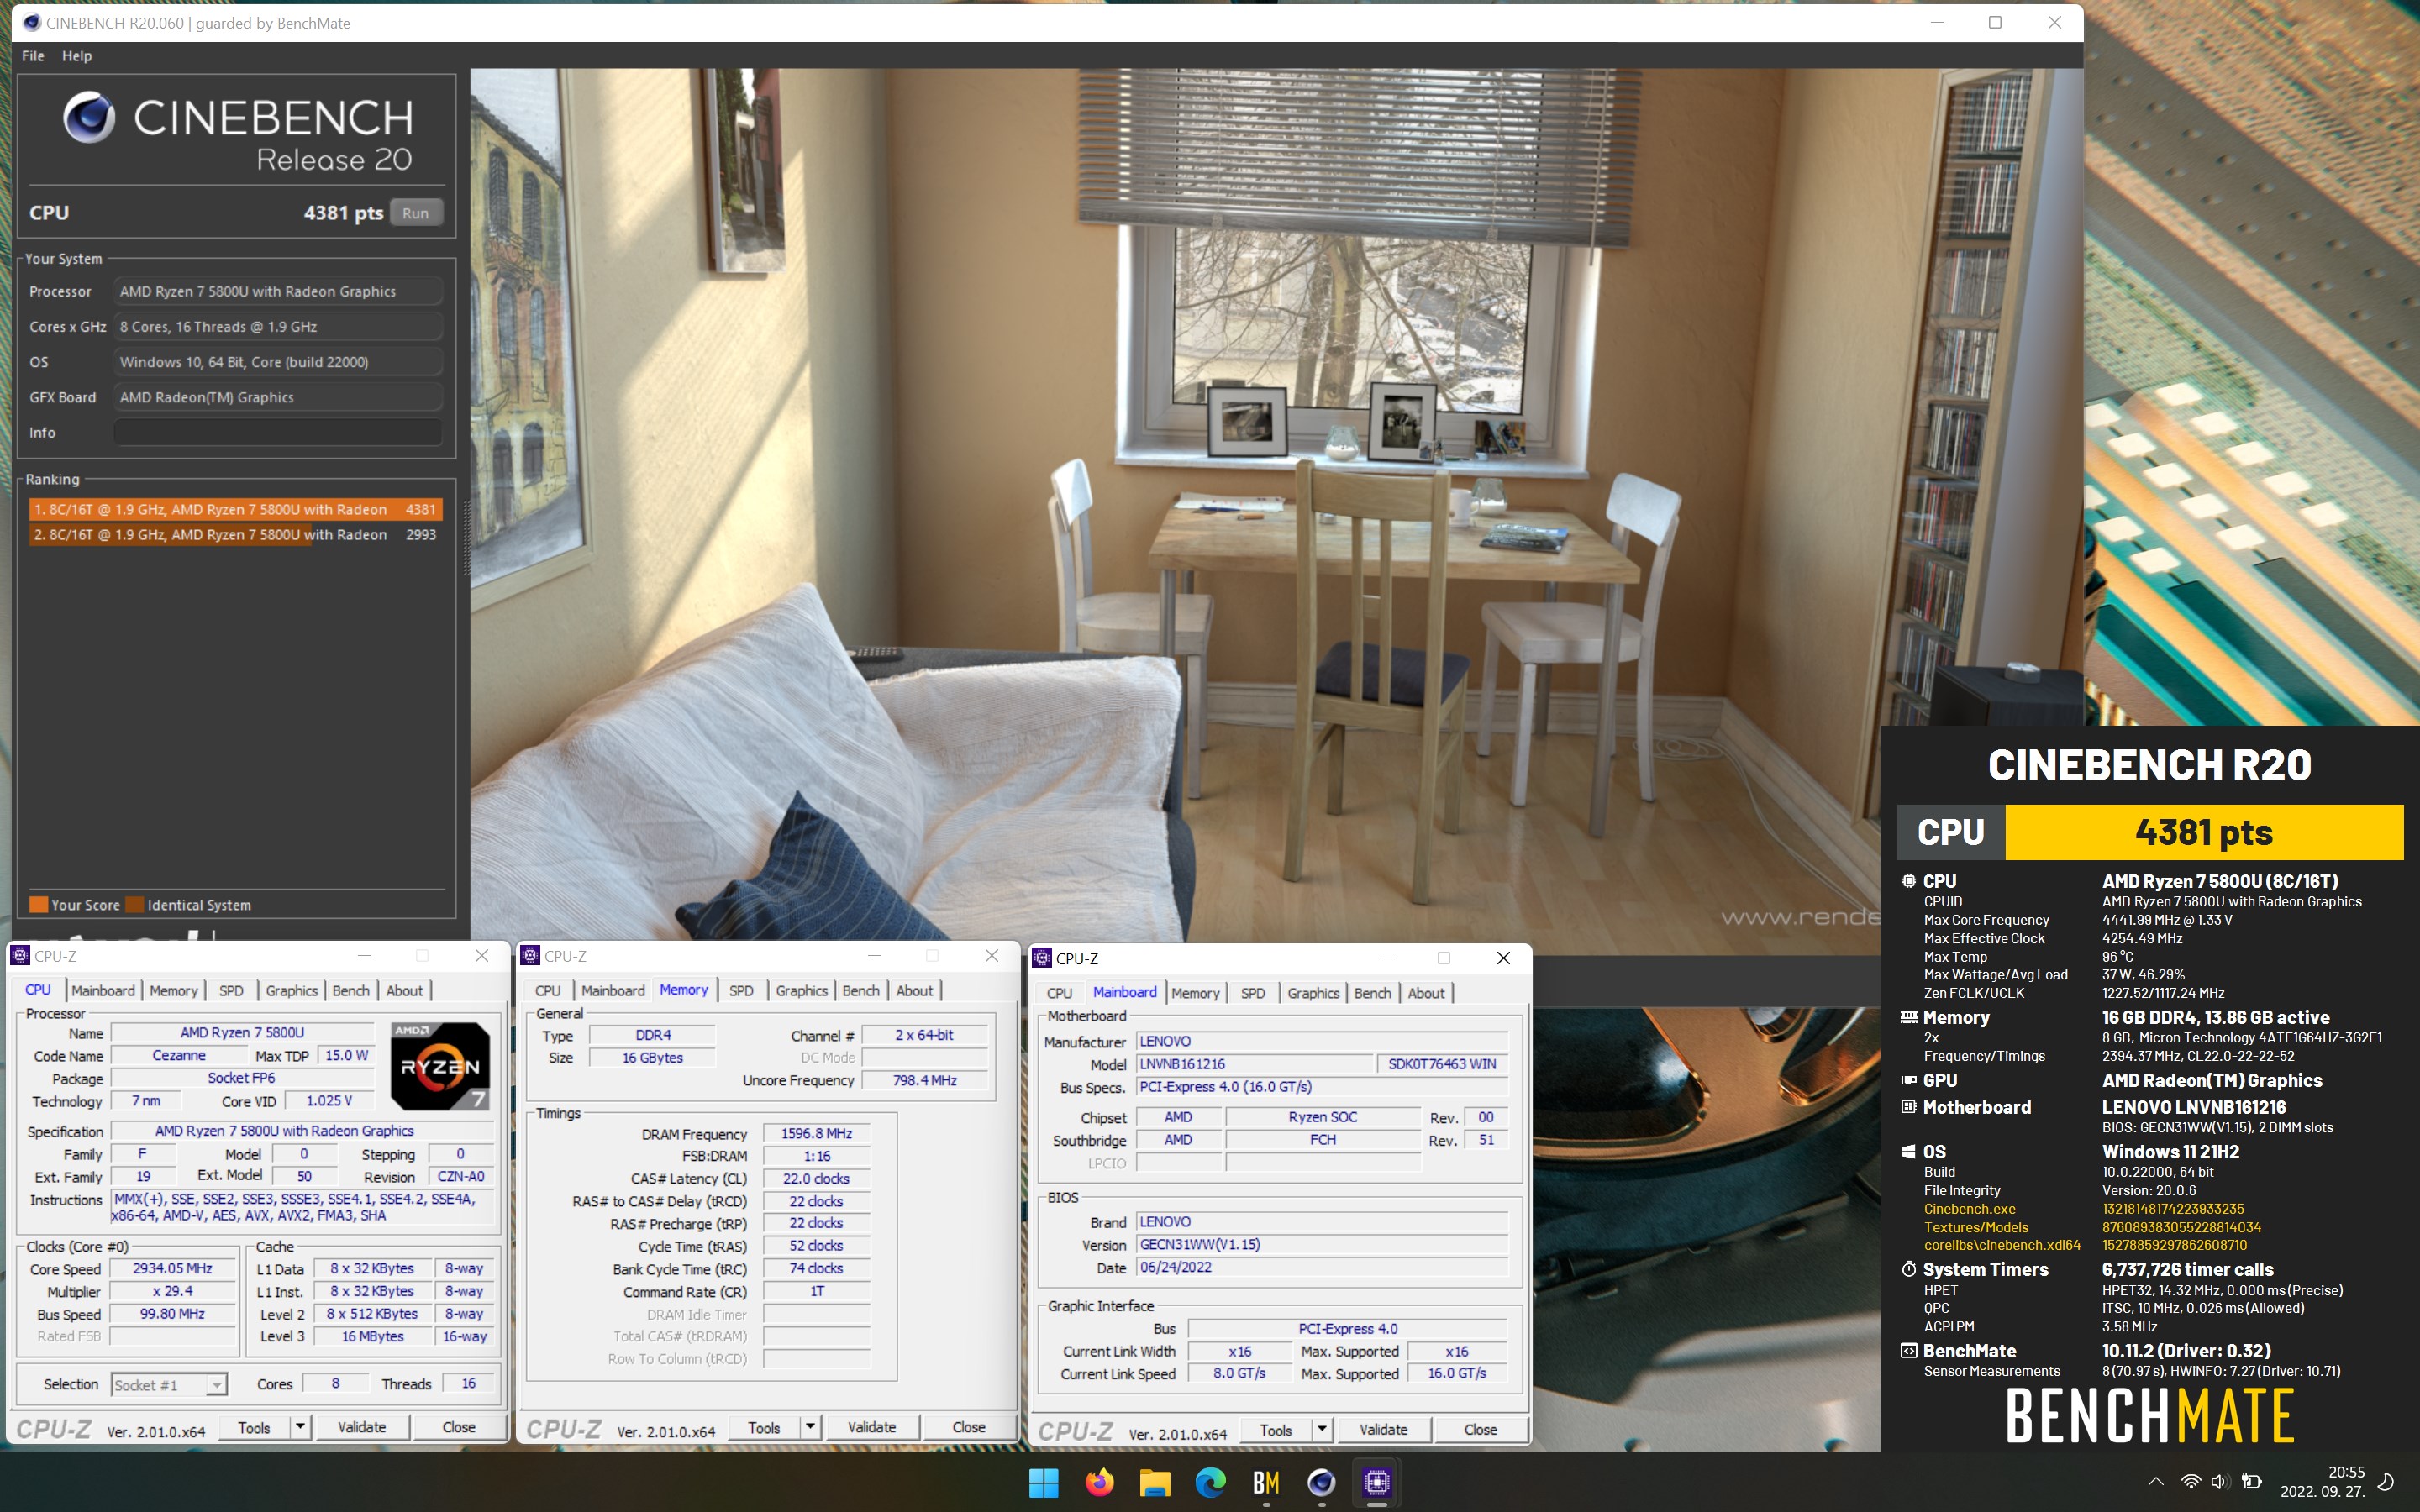
Task: Open Wi-Fi network tray icon
Action: tap(2190, 1482)
